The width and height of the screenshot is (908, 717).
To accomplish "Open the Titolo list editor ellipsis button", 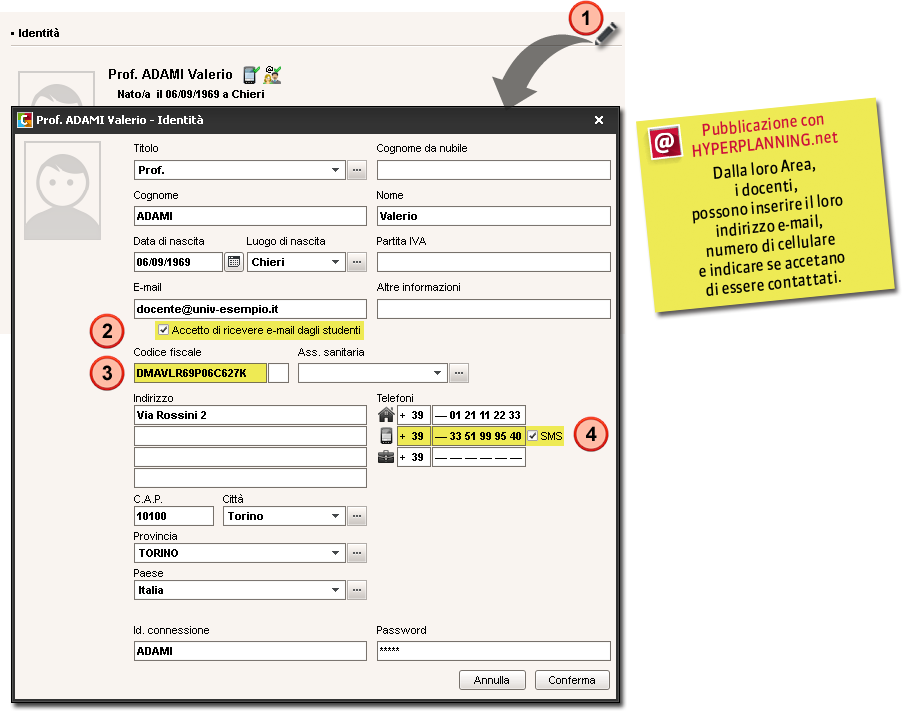I will click(x=357, y=170).
